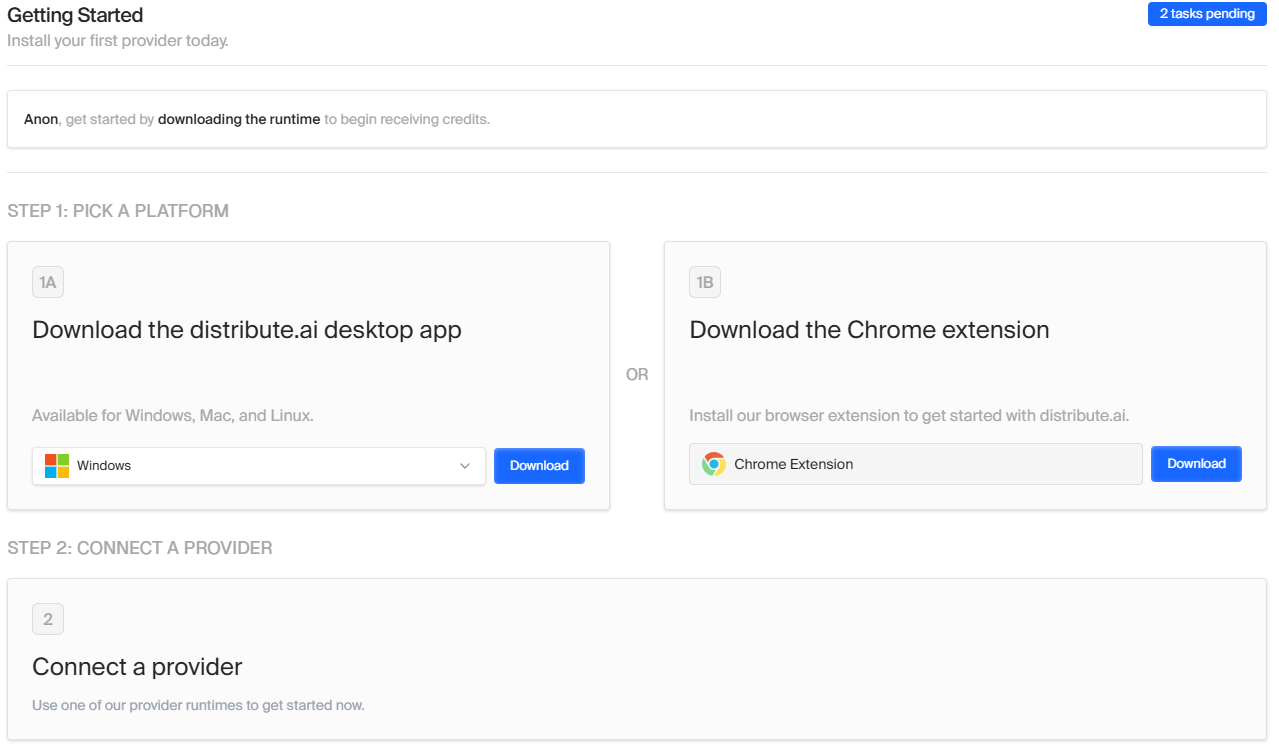
Task: Select the Chrome Extension field
Action: pos(915,464)
